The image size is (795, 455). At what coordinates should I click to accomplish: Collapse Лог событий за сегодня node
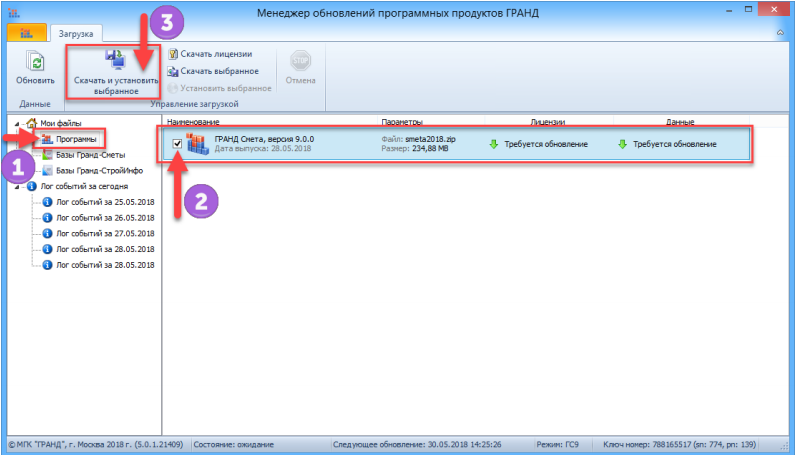[17, 187]
